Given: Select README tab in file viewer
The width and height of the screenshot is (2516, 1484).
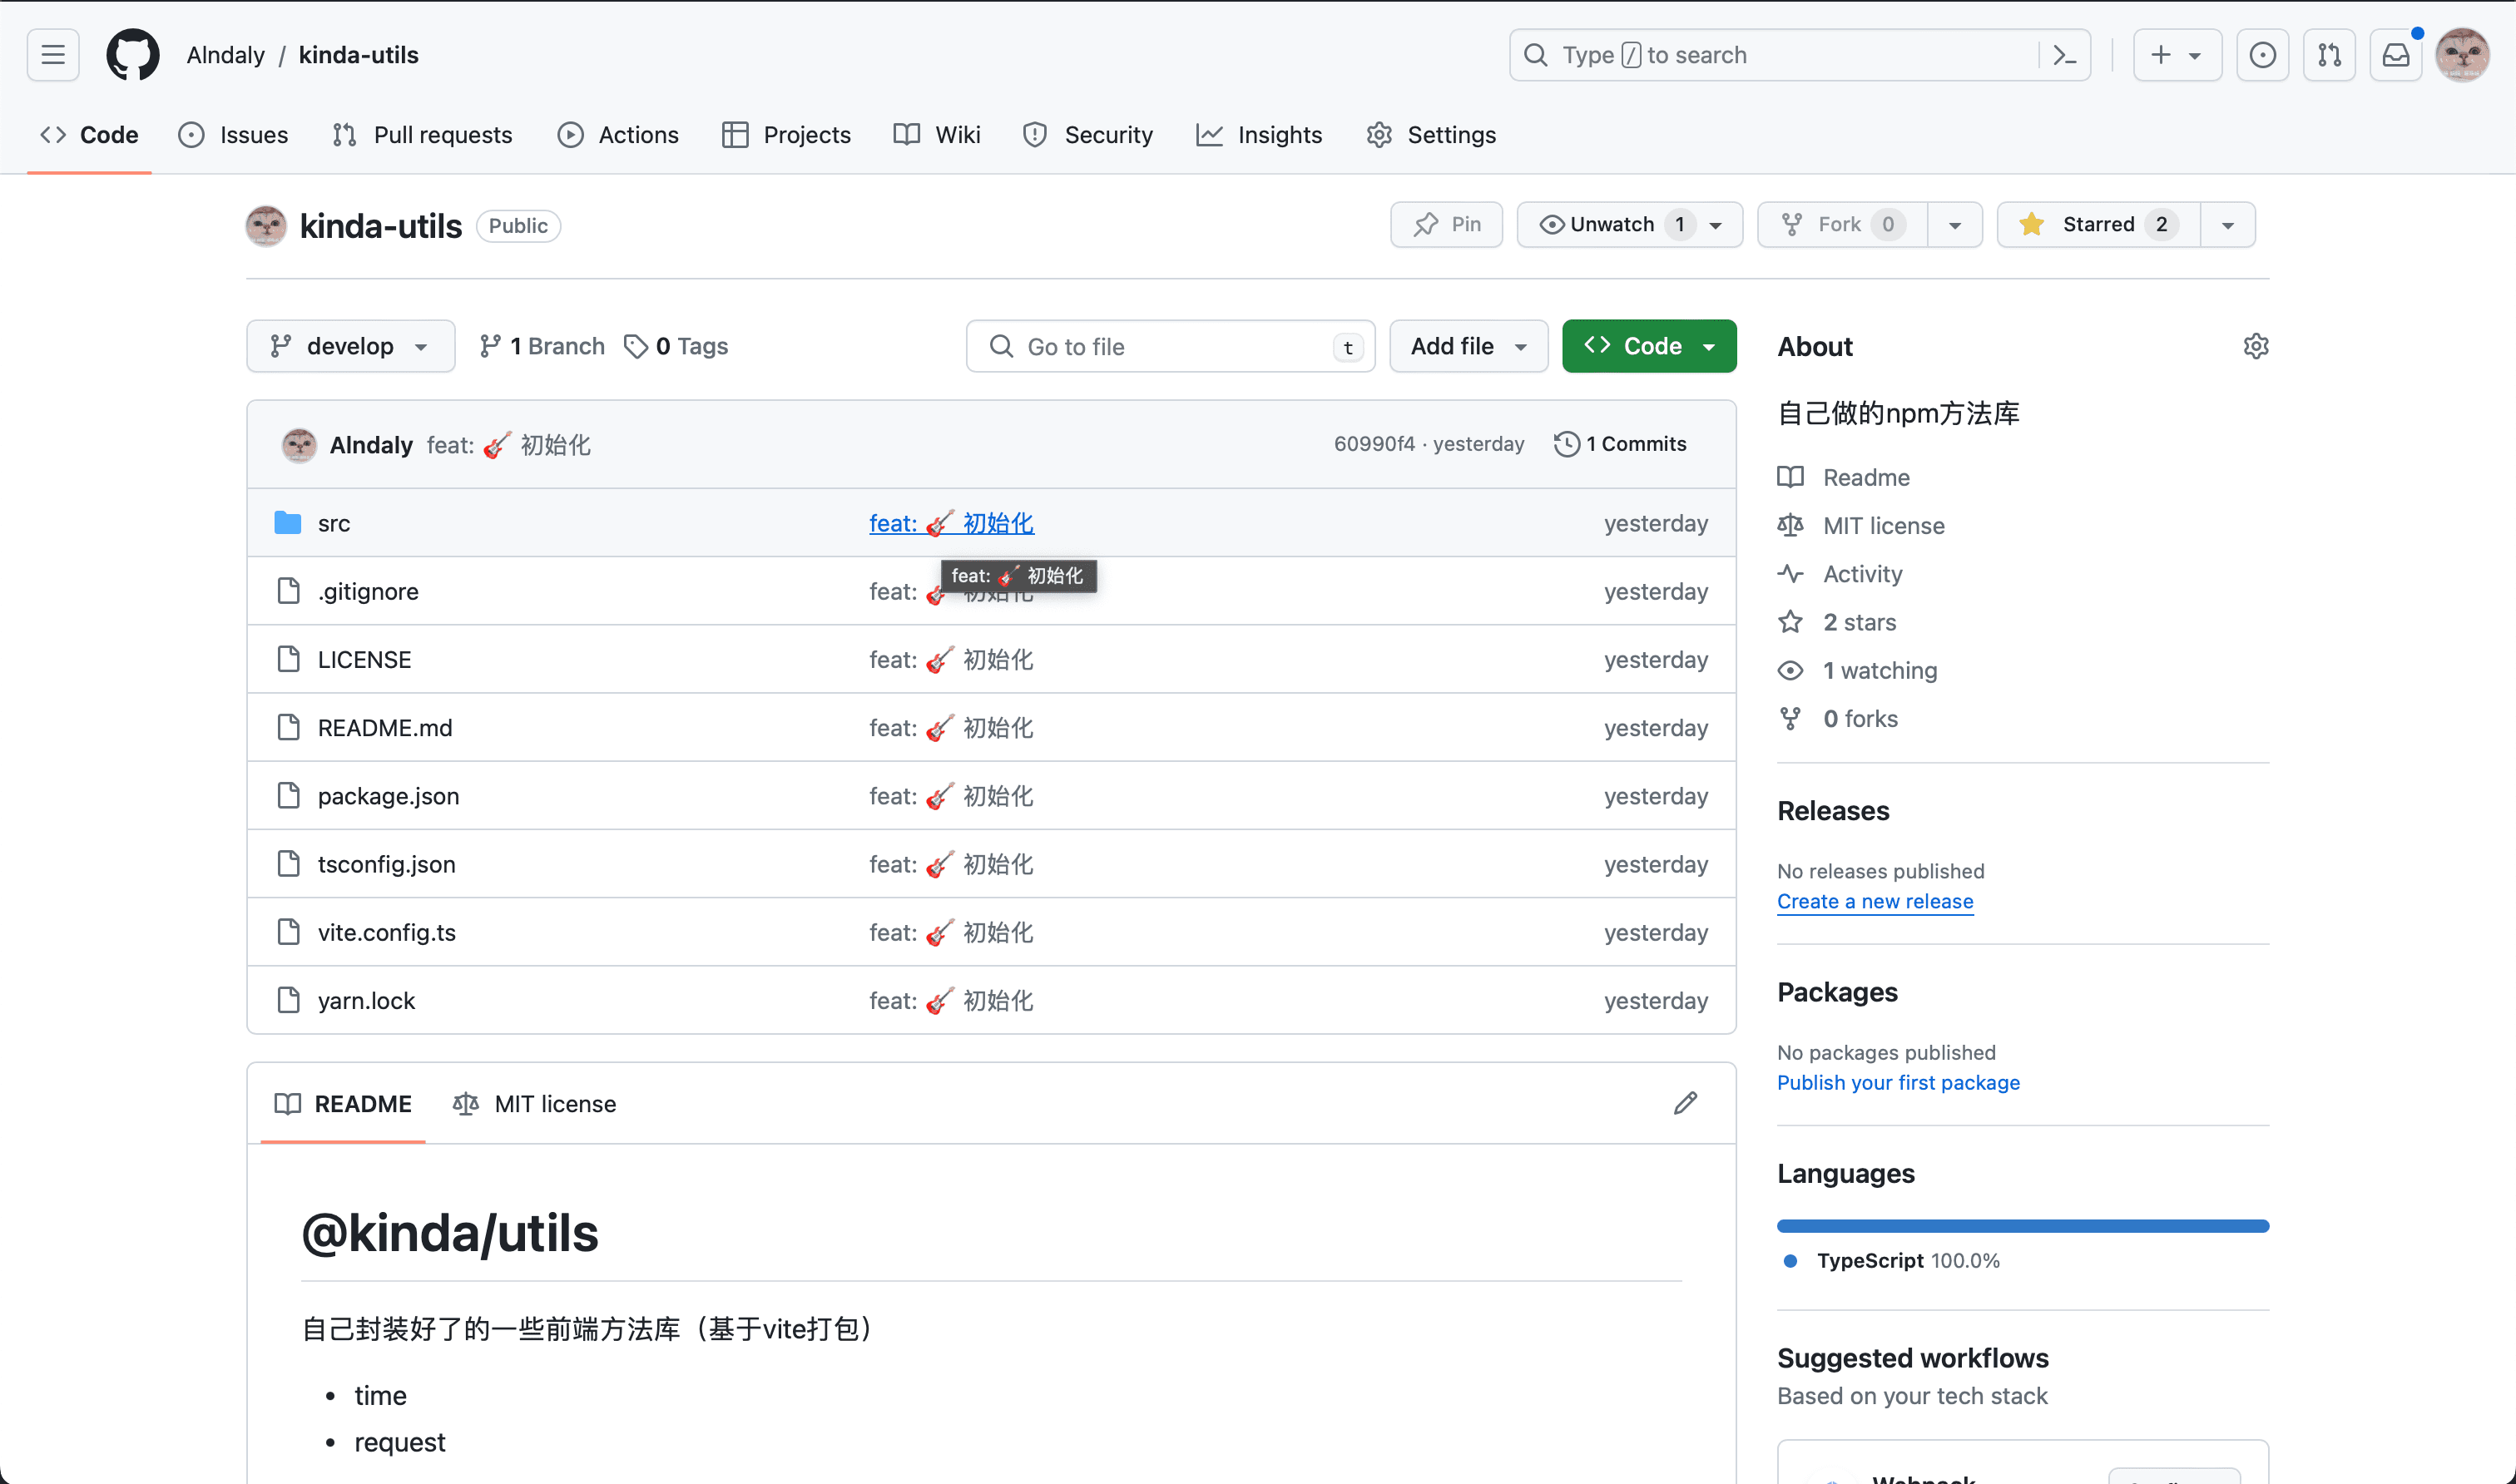Looking at the screenshot, I should point(343,1103).
